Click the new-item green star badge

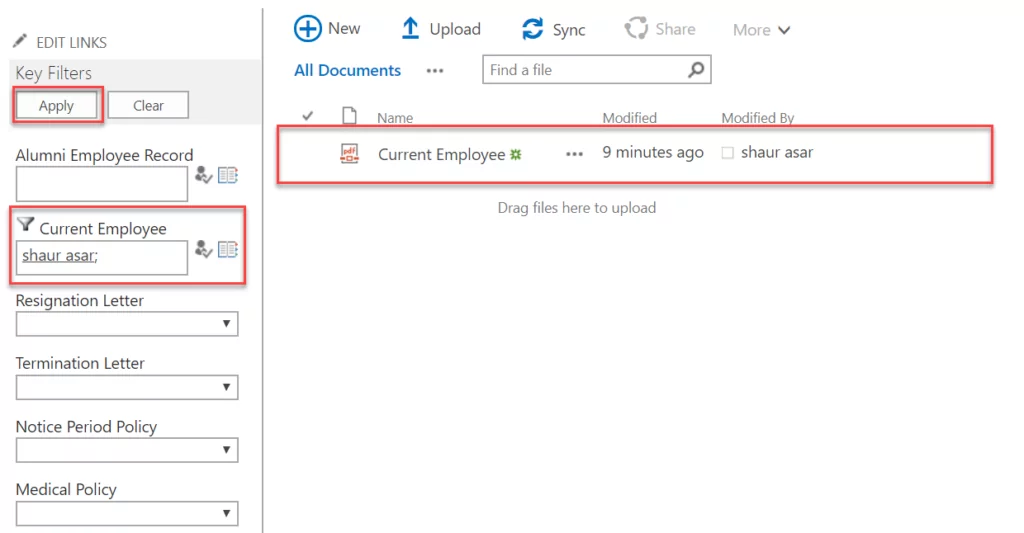point(516,155)
